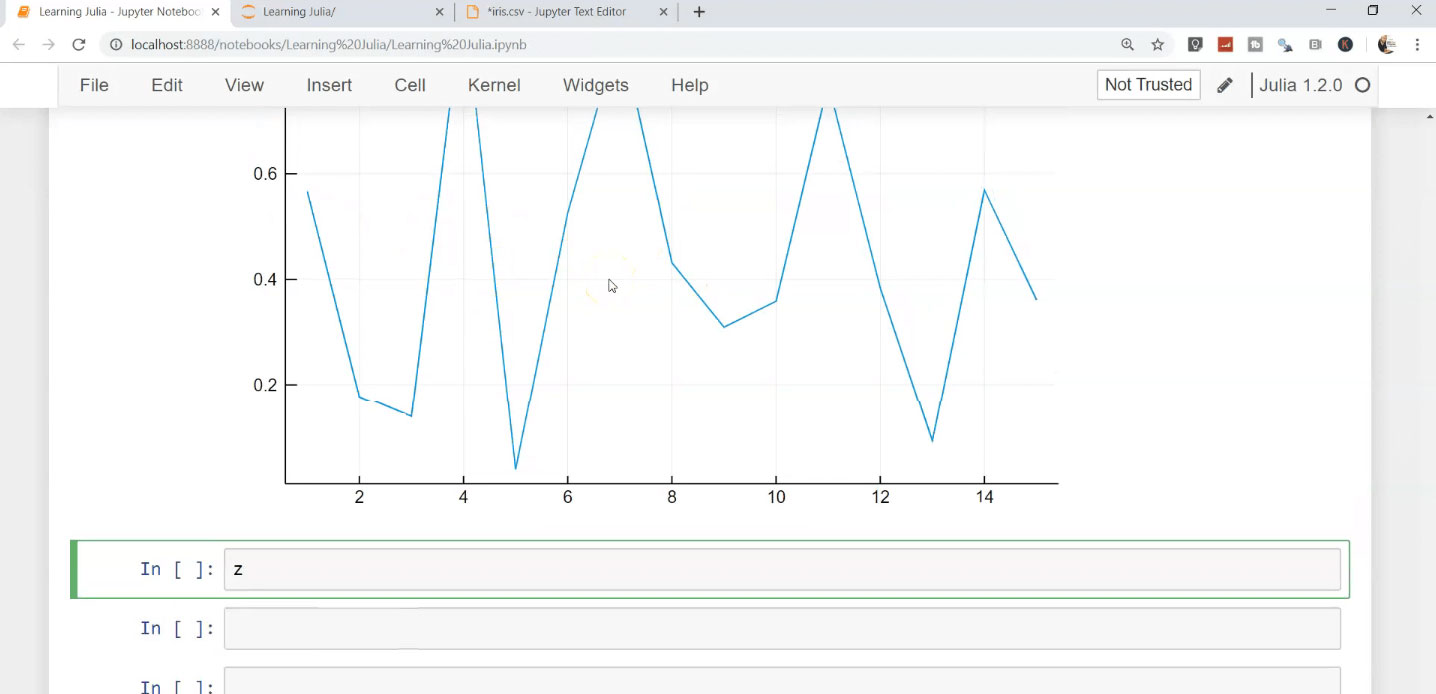
Task: Open Chrome's three-dot menu
Action: (x=1417, y=45)
